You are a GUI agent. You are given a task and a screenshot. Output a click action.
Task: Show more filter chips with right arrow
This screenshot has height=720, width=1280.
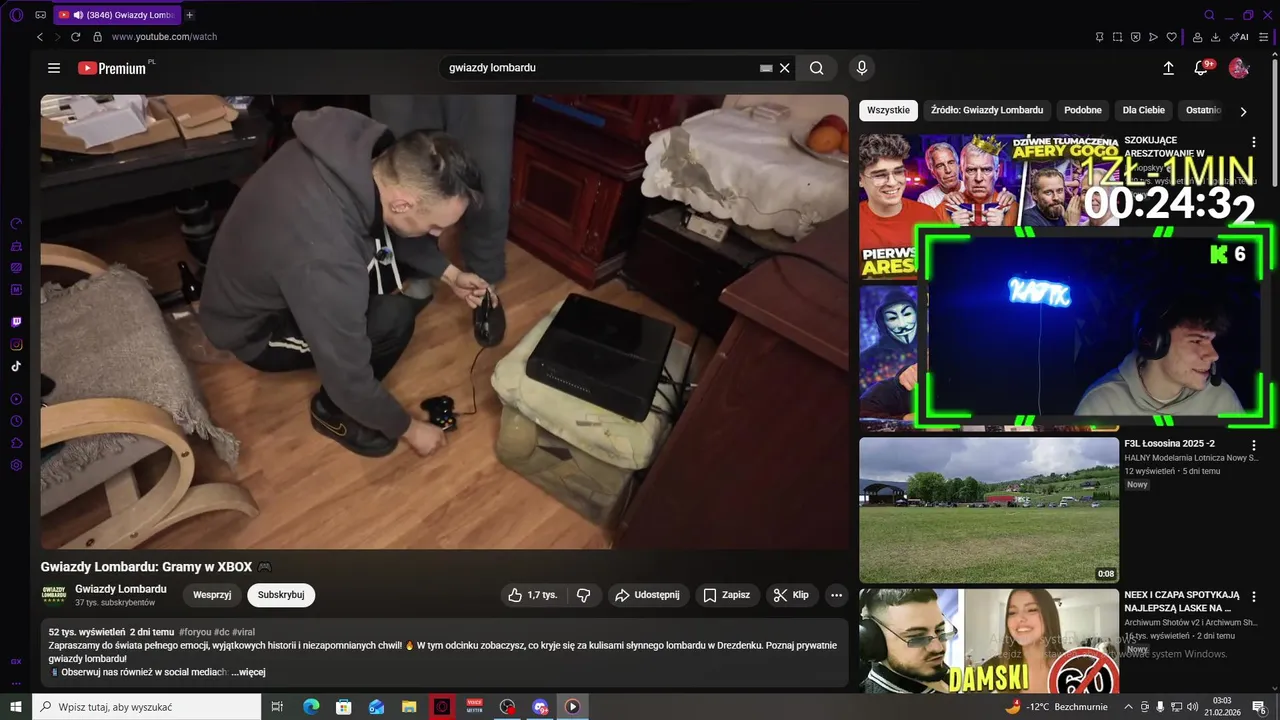click(x=1243, y=111)
